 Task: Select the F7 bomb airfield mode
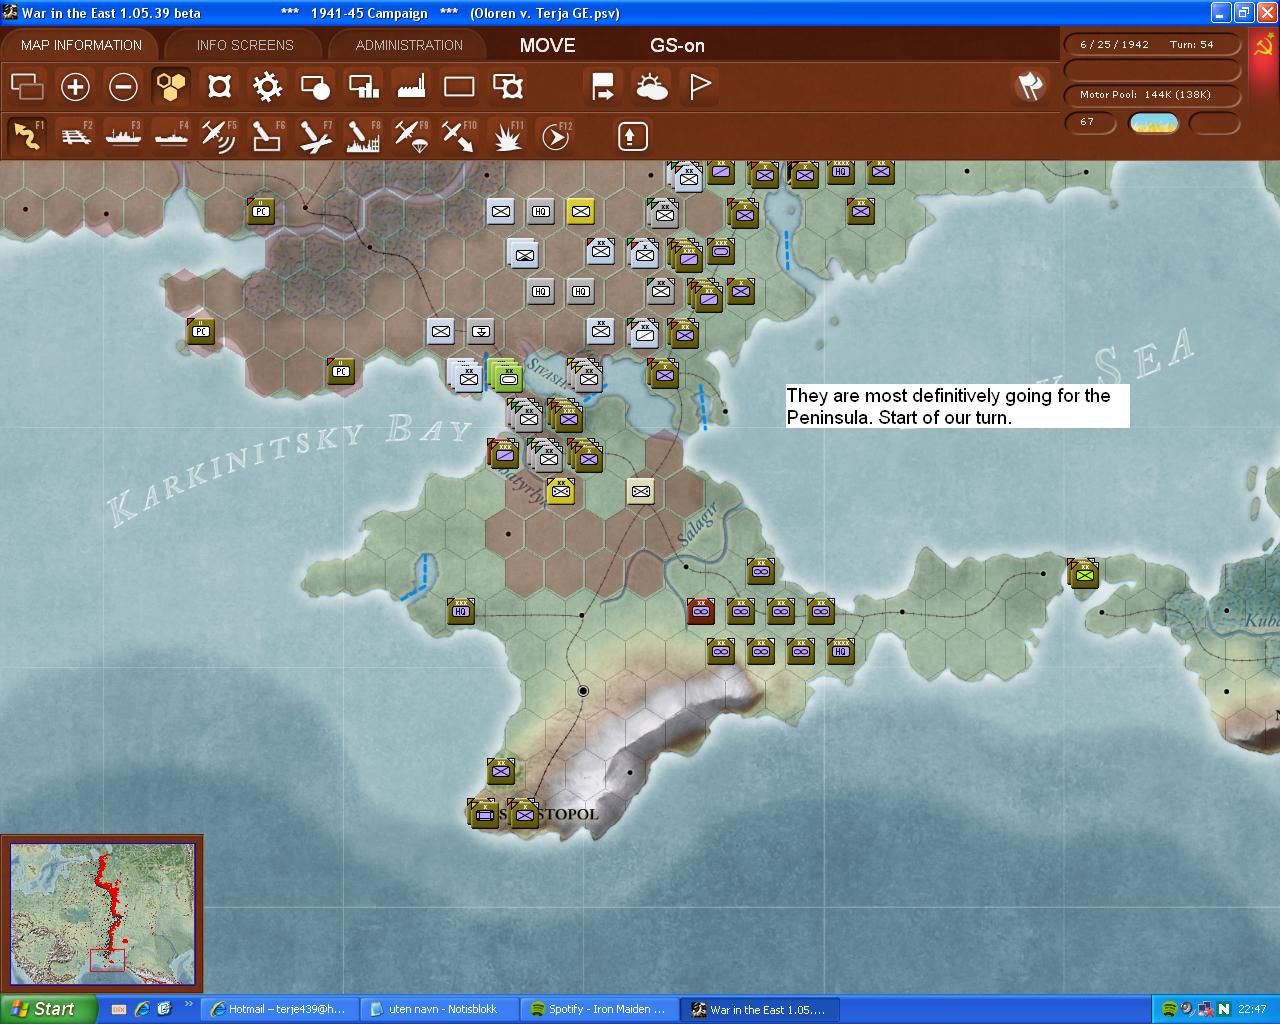tap(315, 136)
